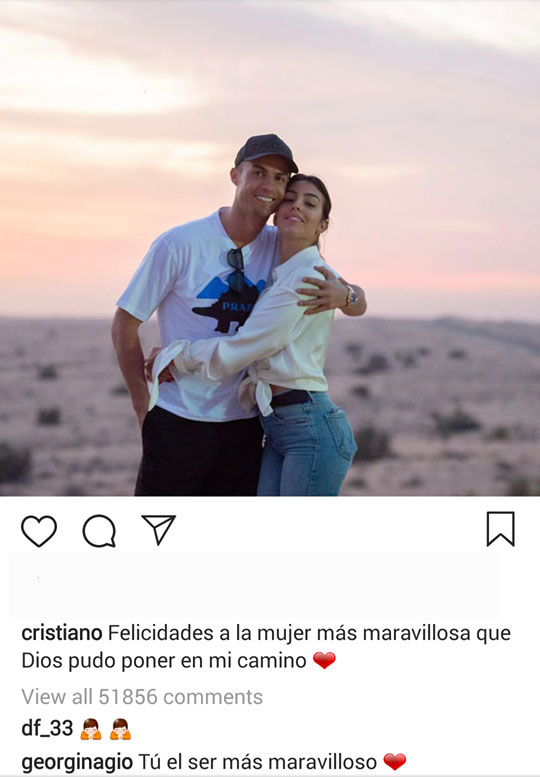Select the comment text Tú el ser más maravilloso
This screenshot has width=540, height=777.
(258, 762)
